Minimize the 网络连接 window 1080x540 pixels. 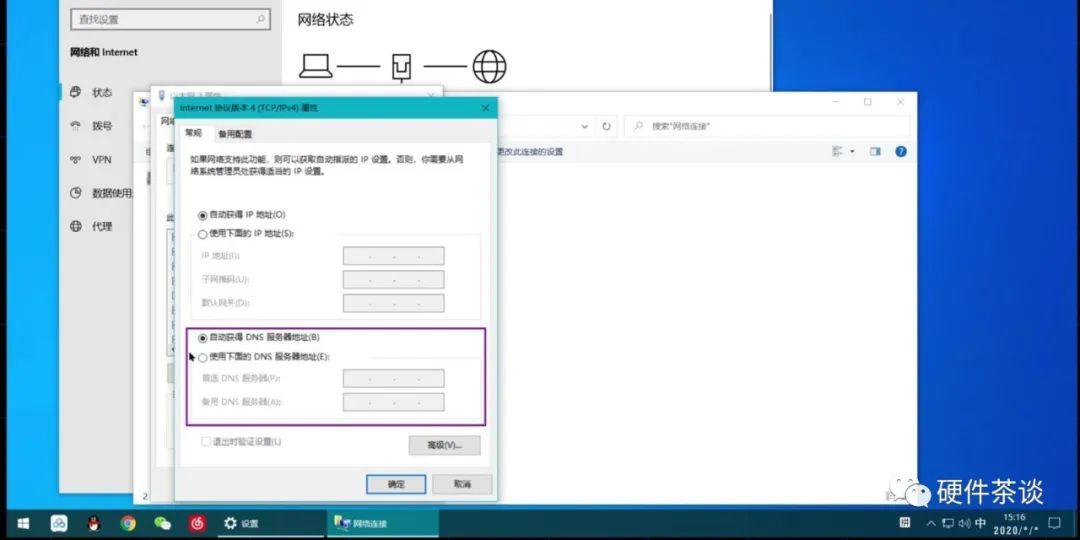tap(835, 102)
